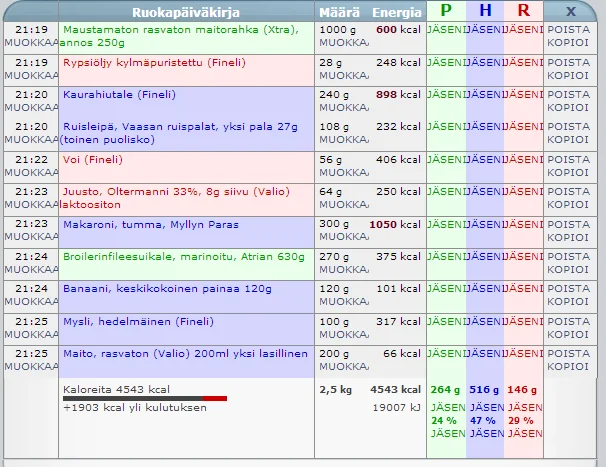Image resolution: width=606 pixels, height=467 pixels.
Task: Copy the Maito, rasvaton row with KOPIOI
Action: coord(569,367)
